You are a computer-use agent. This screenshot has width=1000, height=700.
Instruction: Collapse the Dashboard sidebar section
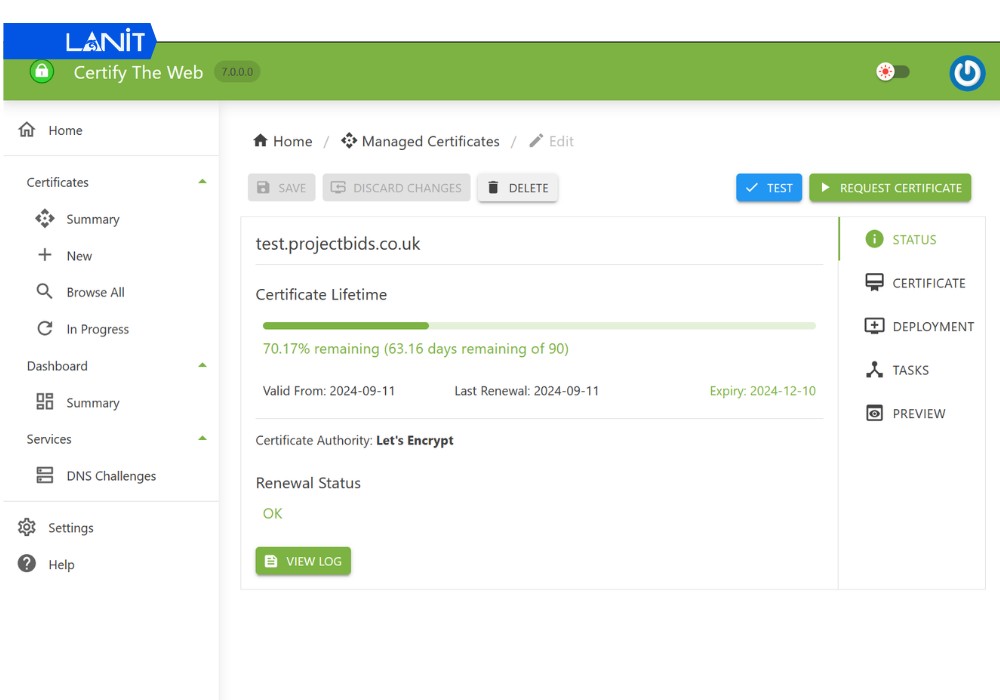[x=202, y=366]
